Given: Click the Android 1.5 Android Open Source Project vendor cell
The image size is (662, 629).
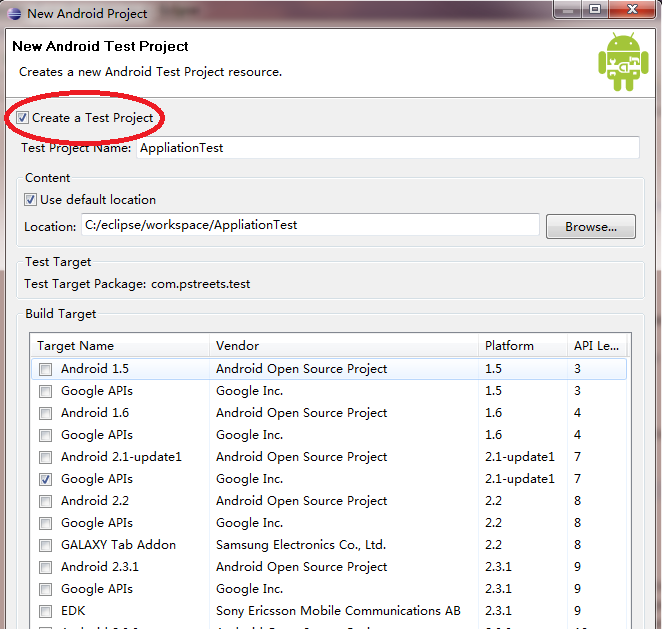Looking at the screenshot, I should pos(301,369).
